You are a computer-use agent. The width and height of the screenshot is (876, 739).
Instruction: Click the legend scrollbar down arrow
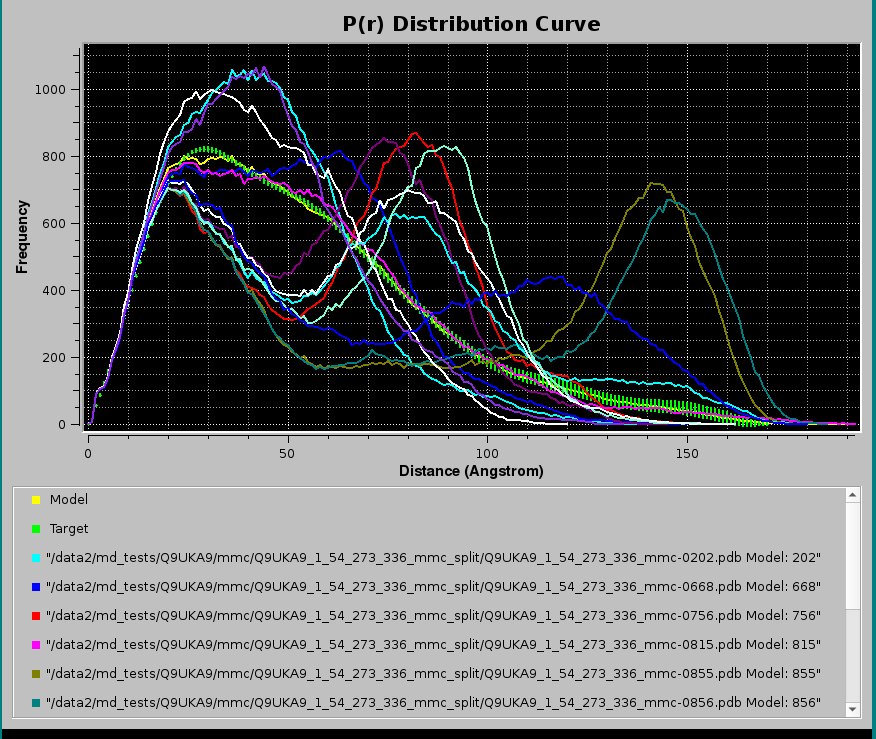tap(852, 709)
